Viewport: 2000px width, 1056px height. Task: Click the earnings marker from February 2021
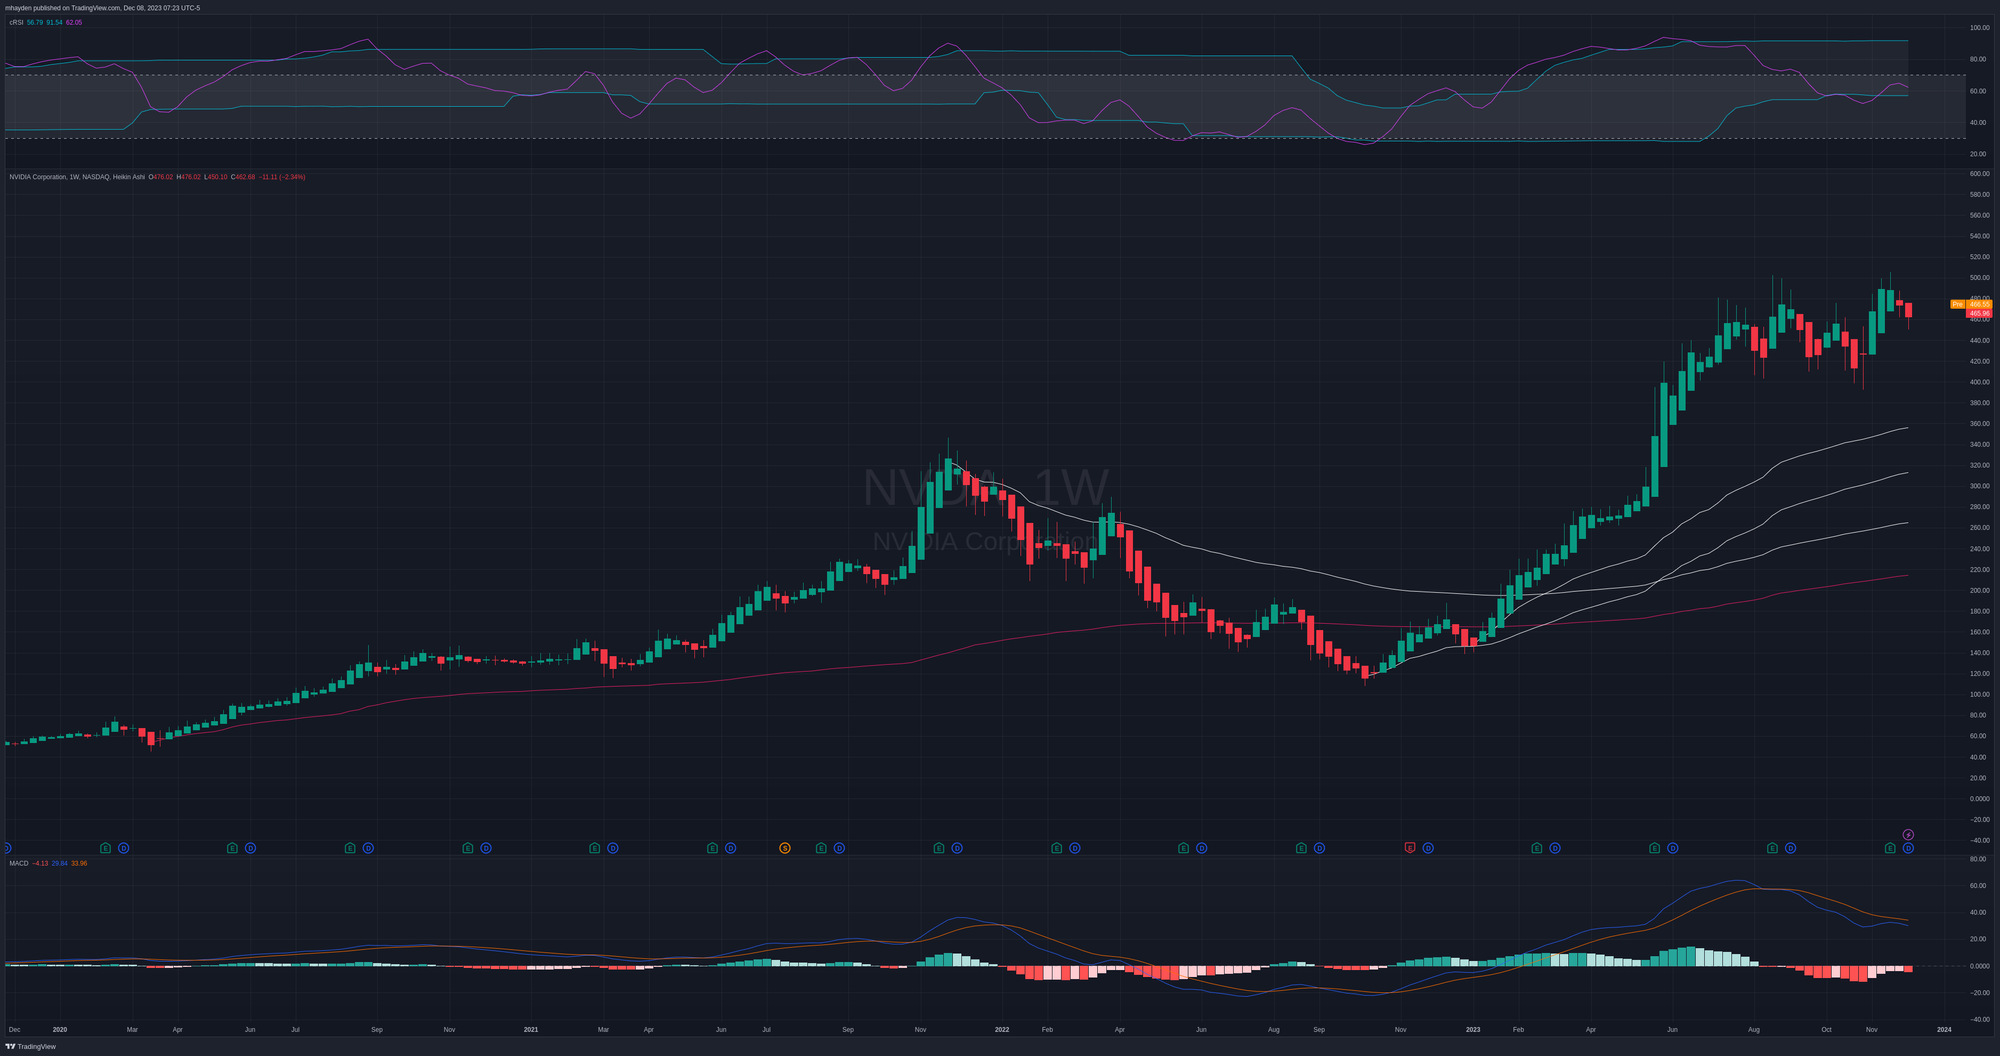coord(595,848)
